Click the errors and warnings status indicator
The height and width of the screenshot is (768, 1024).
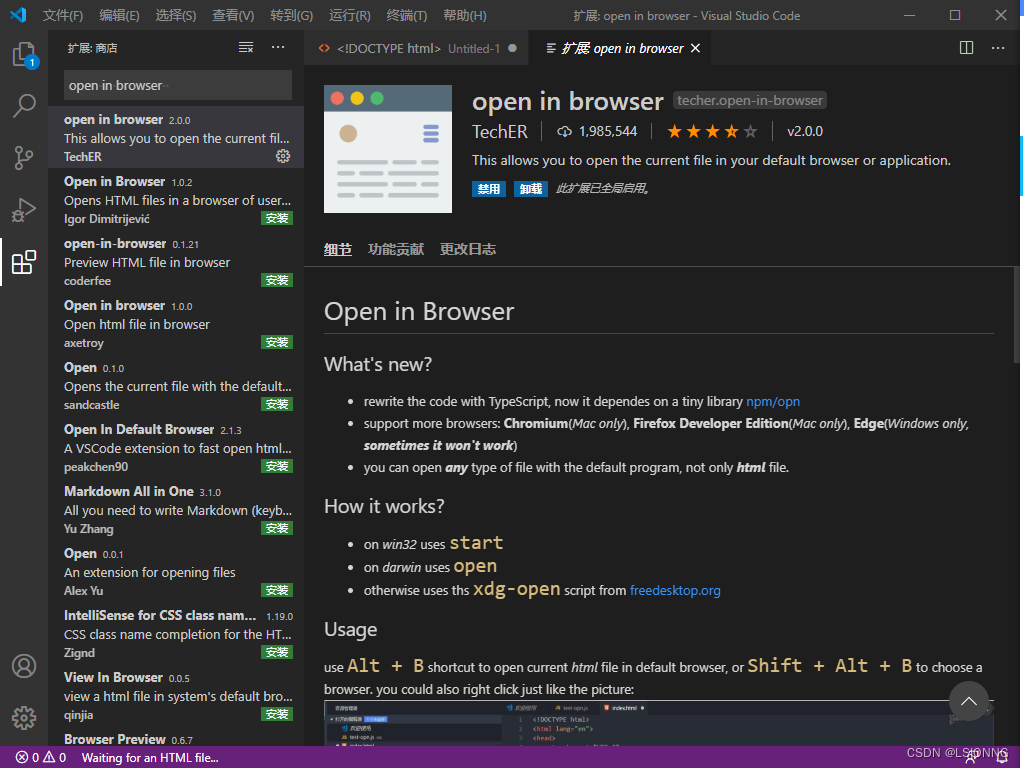point(41,758)
